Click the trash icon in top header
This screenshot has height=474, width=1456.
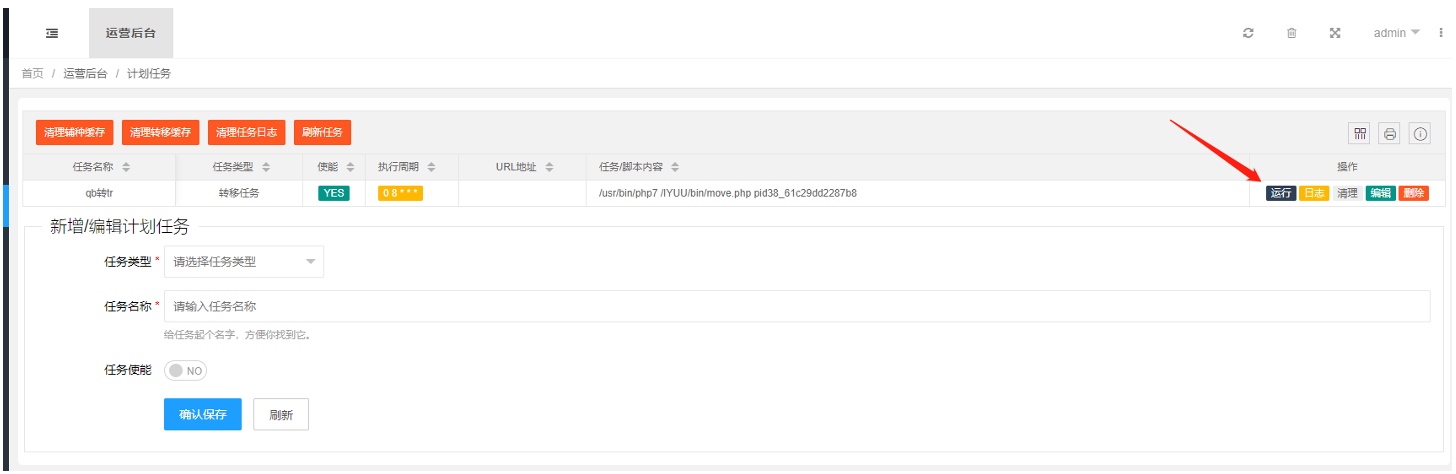click(x=1291, y=33)
